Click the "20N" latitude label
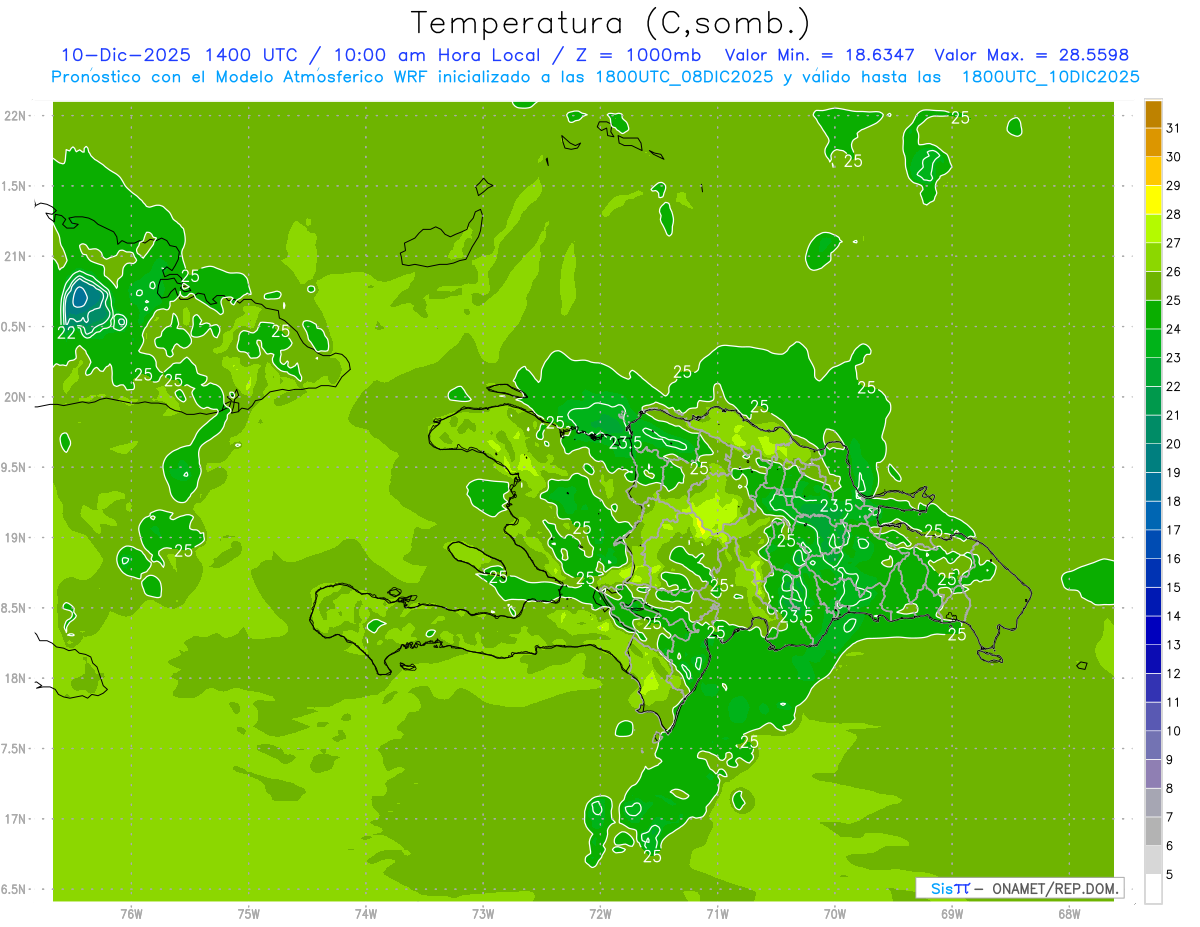 (15, 397)
